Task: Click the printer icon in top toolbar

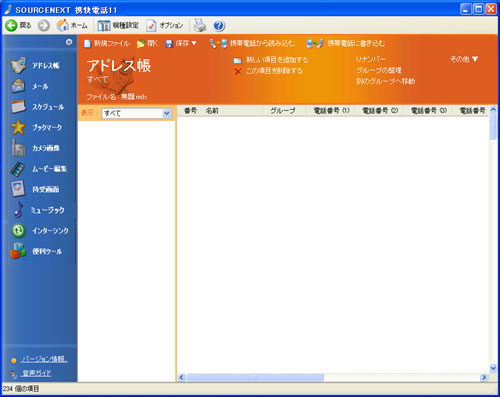Action: pyautogui.click(x=200, y=25)
